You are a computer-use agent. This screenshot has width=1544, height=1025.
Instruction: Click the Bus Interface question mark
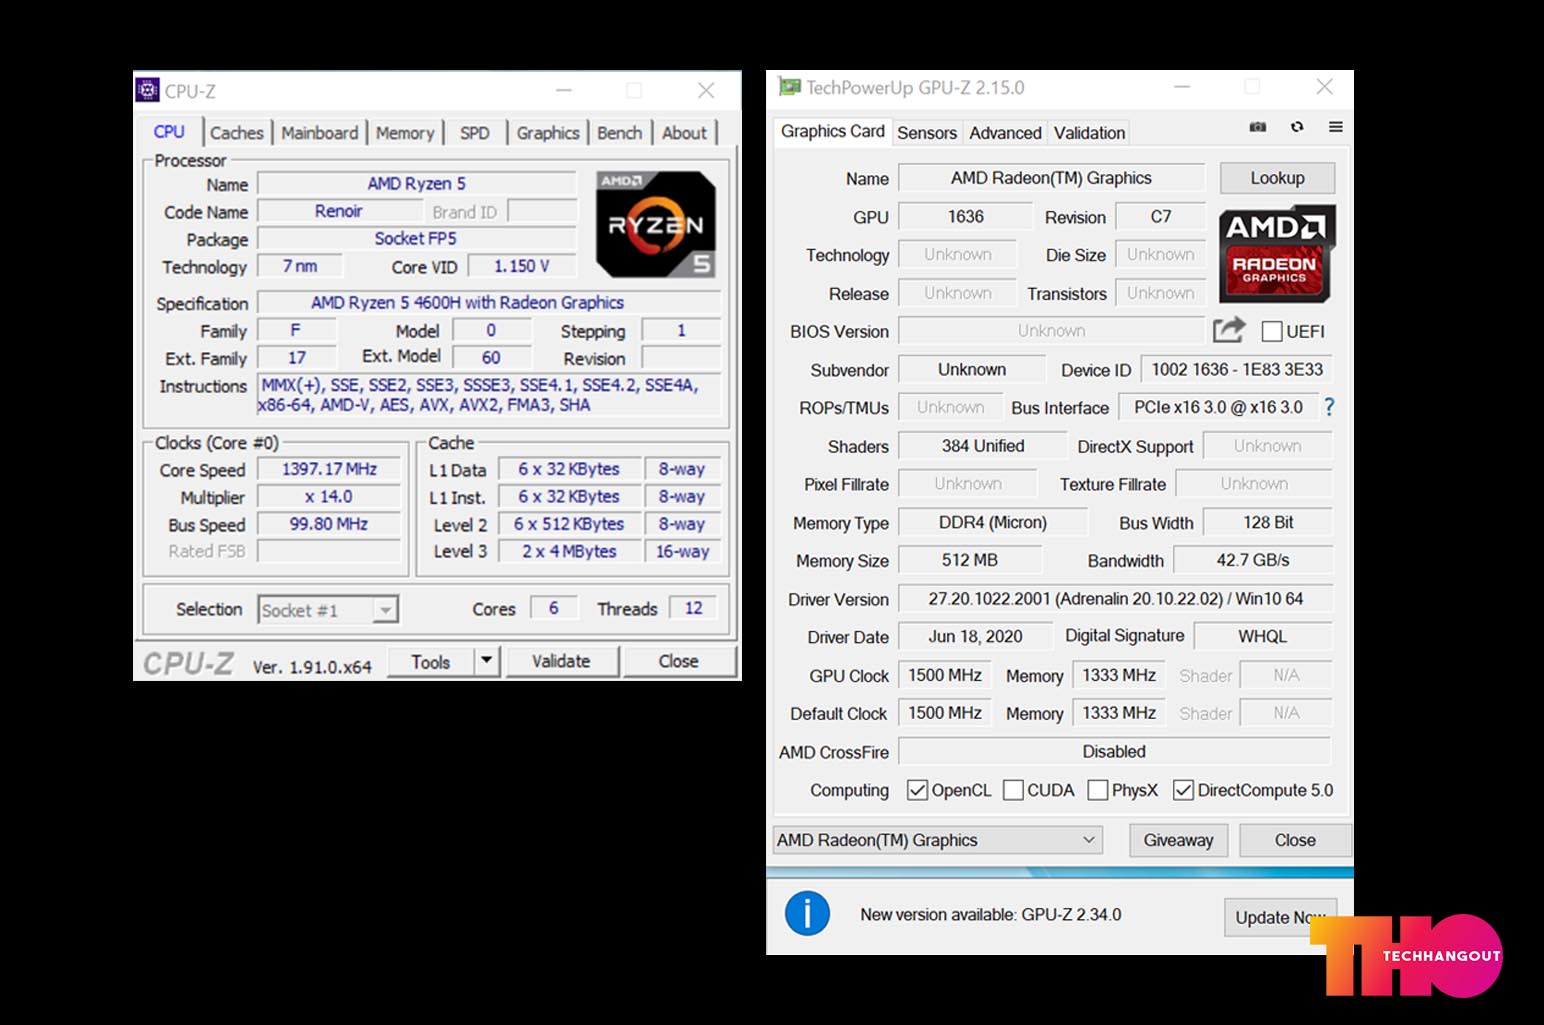(1329, 407)
